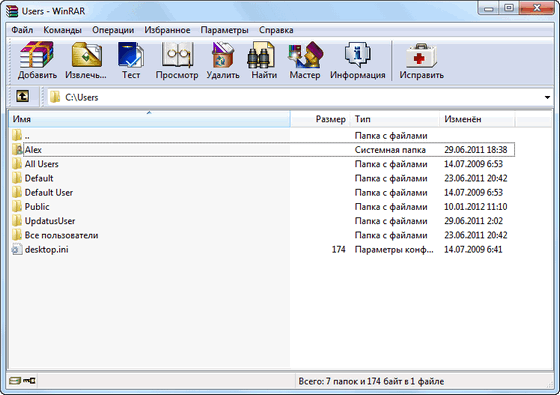The image size is (560, 395).
Task: Click the 29.06.2011 18:38 date cell
Action: pos(476,150)
